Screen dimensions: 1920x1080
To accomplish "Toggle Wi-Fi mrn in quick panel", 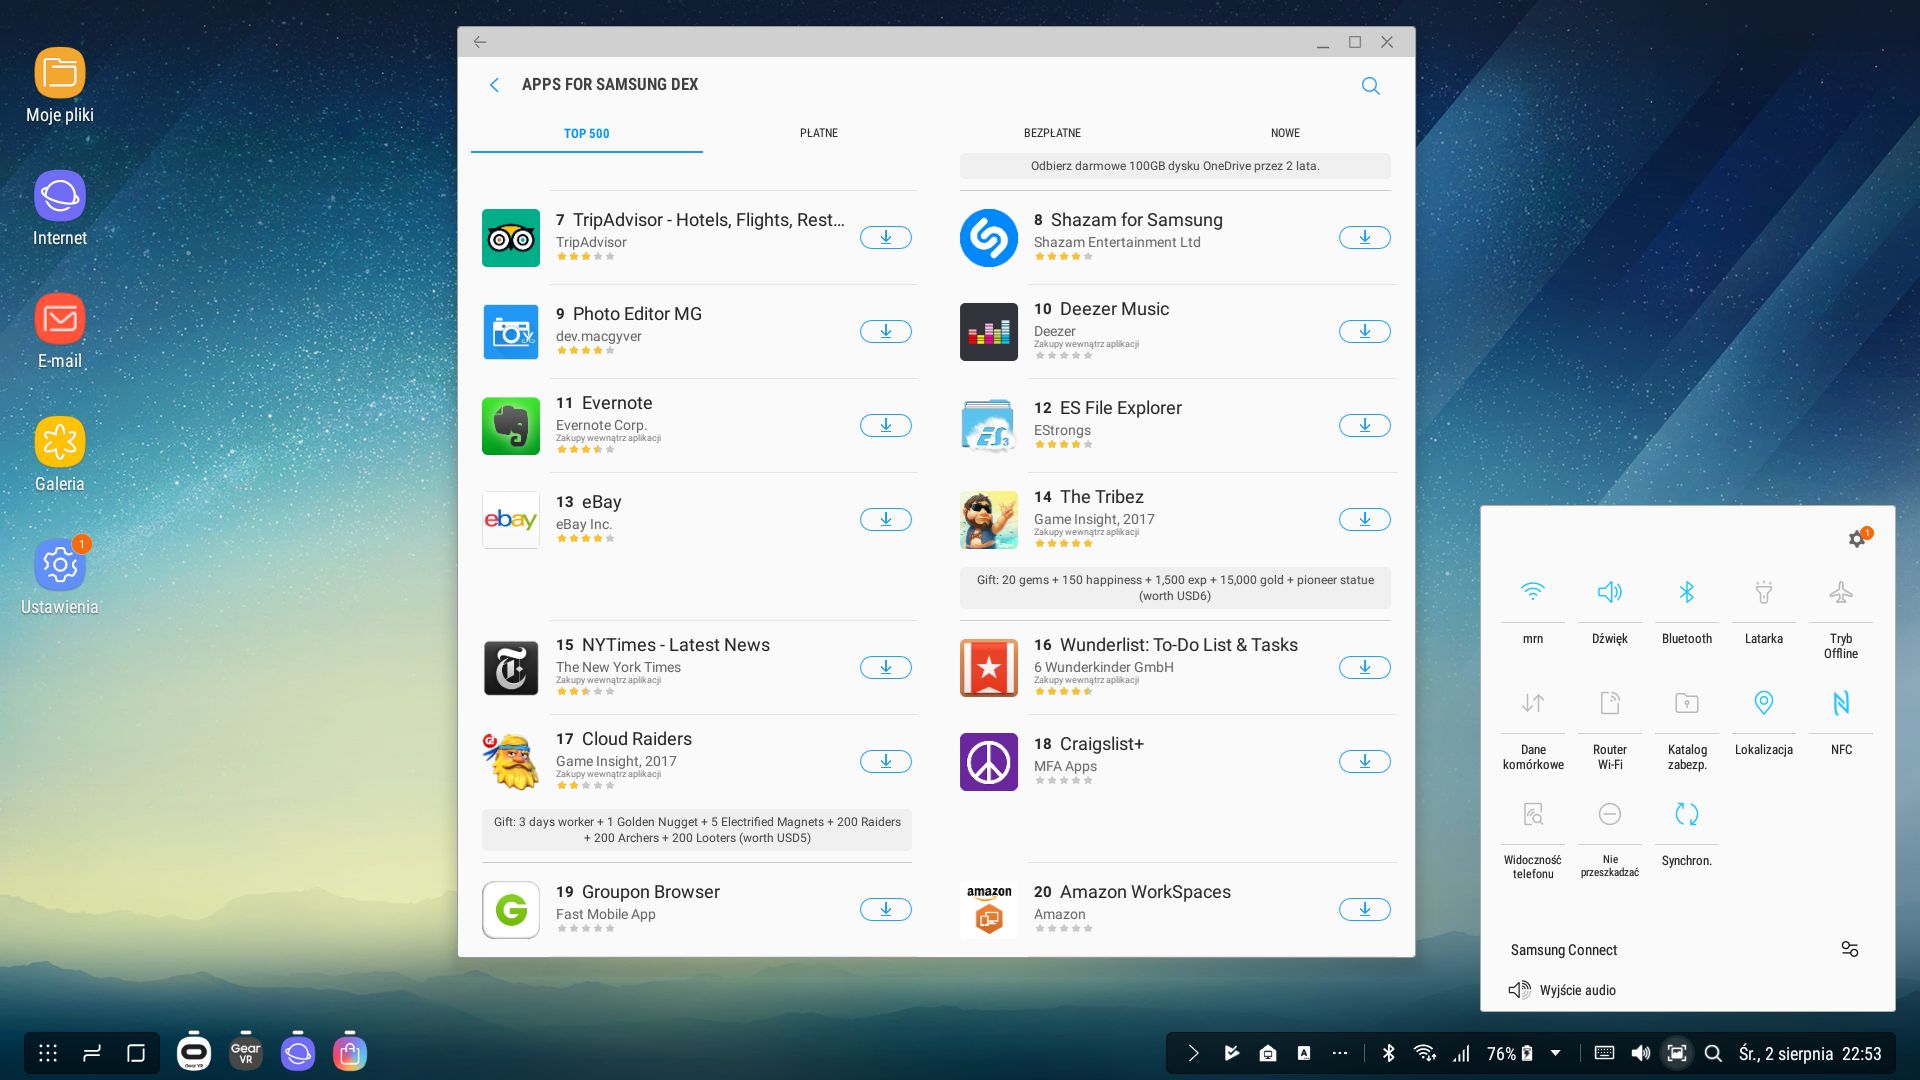I will (1533, 593).
